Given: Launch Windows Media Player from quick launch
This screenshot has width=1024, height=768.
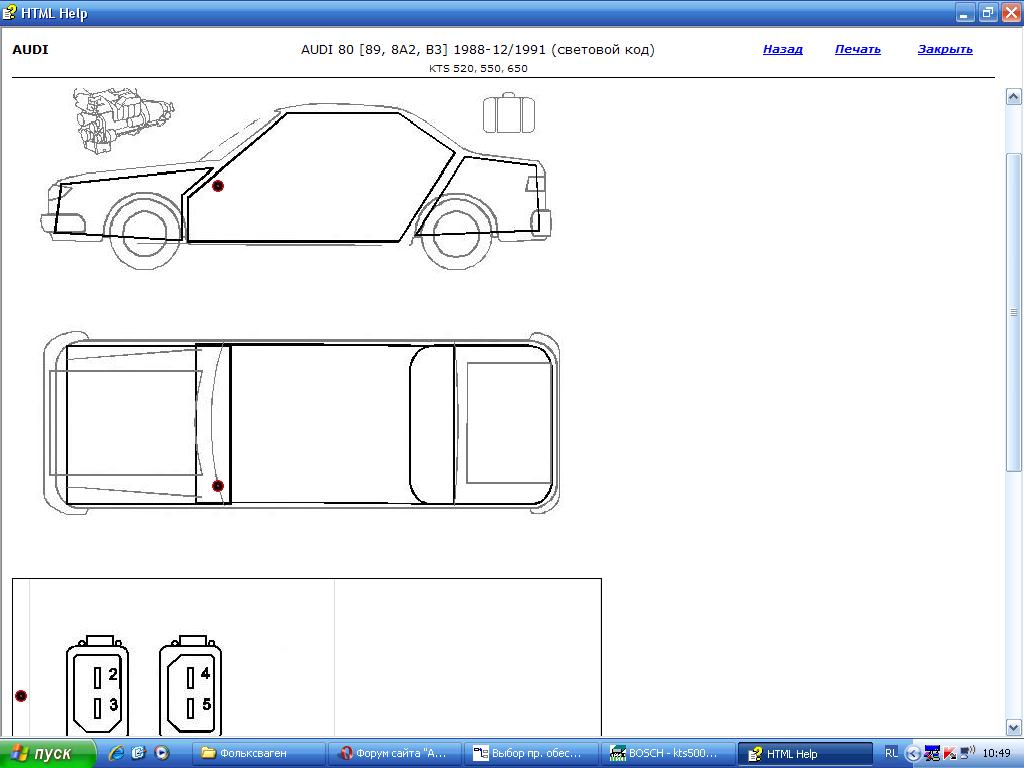Looking at the screenshot, I should [x=161, y=753].
